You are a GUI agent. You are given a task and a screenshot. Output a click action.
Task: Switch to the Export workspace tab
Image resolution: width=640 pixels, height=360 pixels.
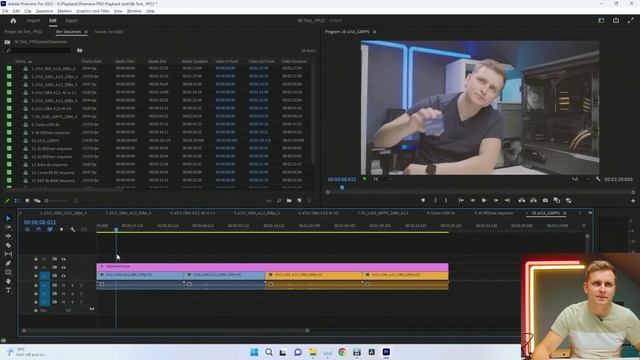71,20
